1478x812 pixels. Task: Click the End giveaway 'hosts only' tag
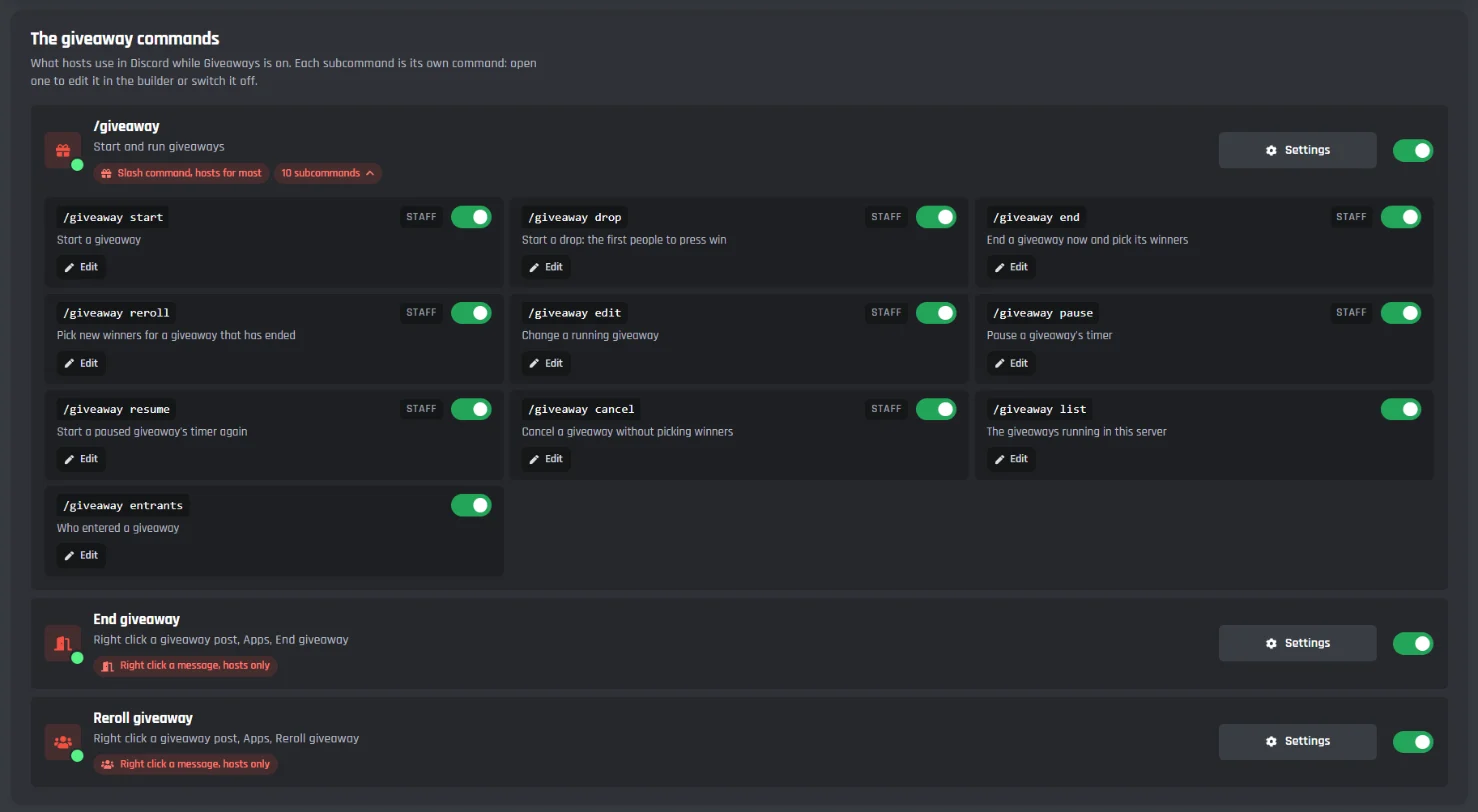coord(186,665)
